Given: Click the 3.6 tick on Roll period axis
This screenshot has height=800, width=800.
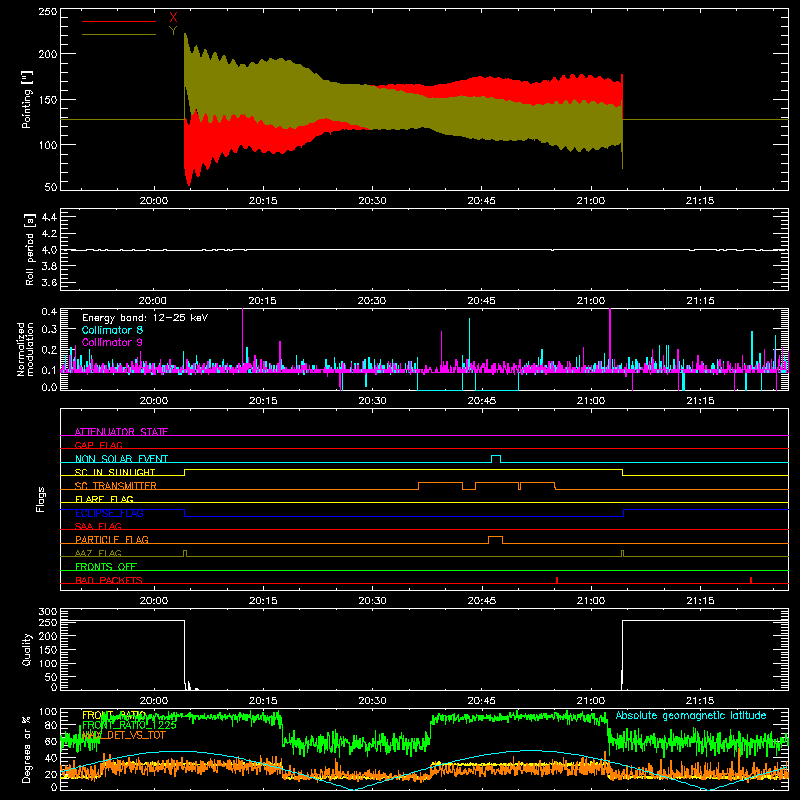Looking at the screenshot, I should (x=48, y=282).
